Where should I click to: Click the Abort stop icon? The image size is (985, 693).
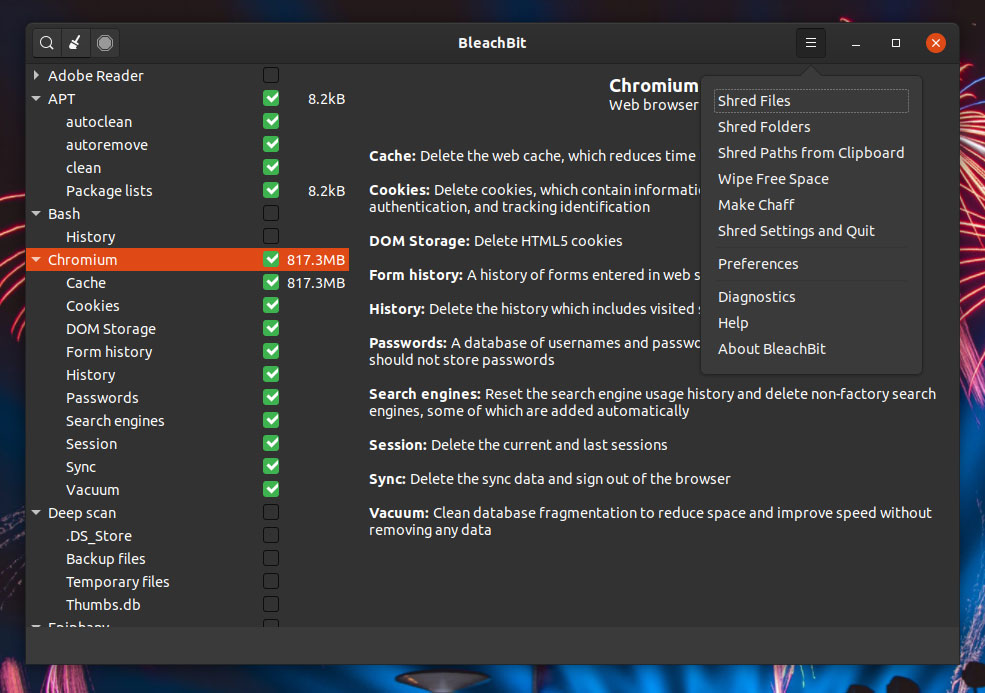(x=105, y=43)
